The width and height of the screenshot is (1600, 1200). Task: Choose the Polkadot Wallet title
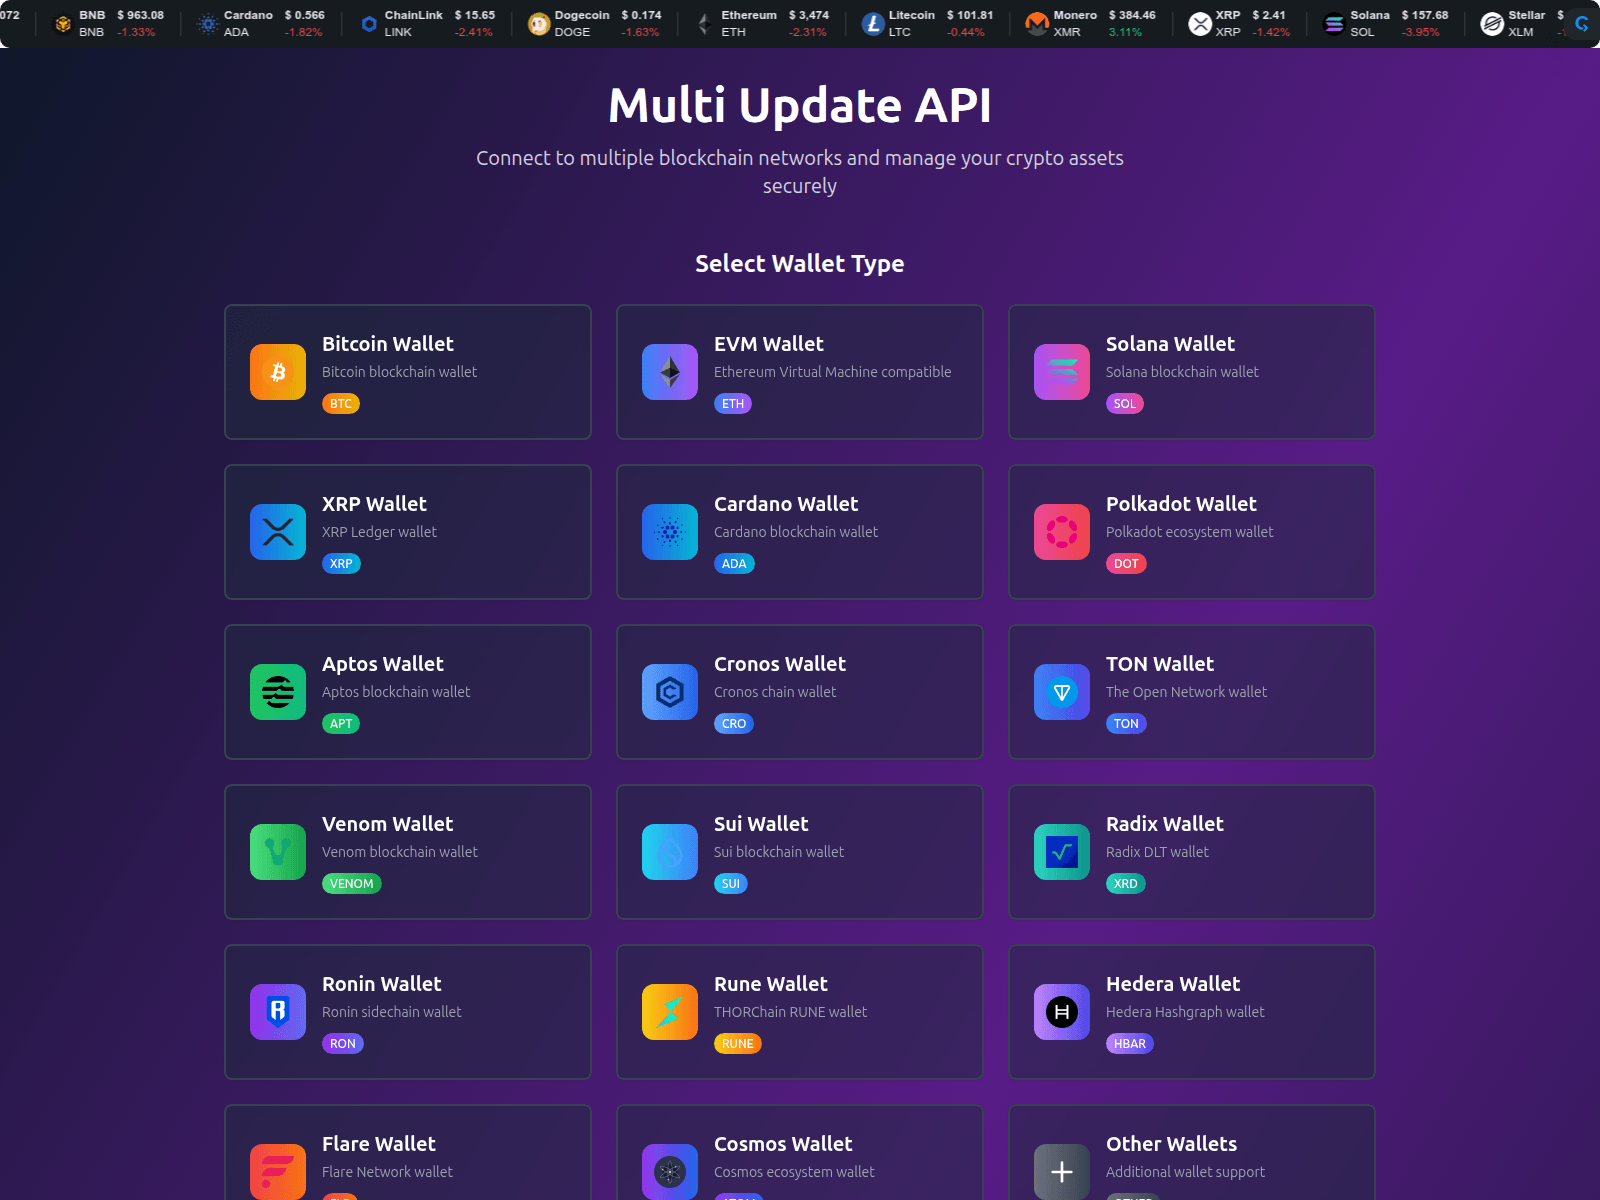[x=1181, y=504]
